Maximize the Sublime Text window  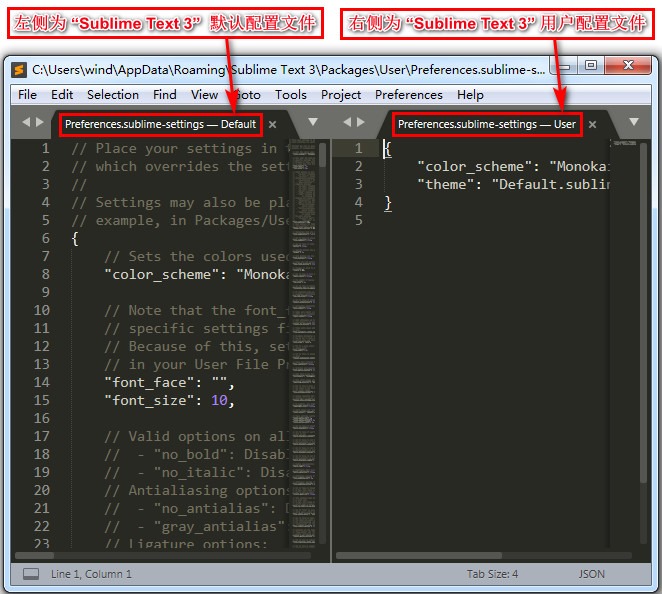click(591, 65)
